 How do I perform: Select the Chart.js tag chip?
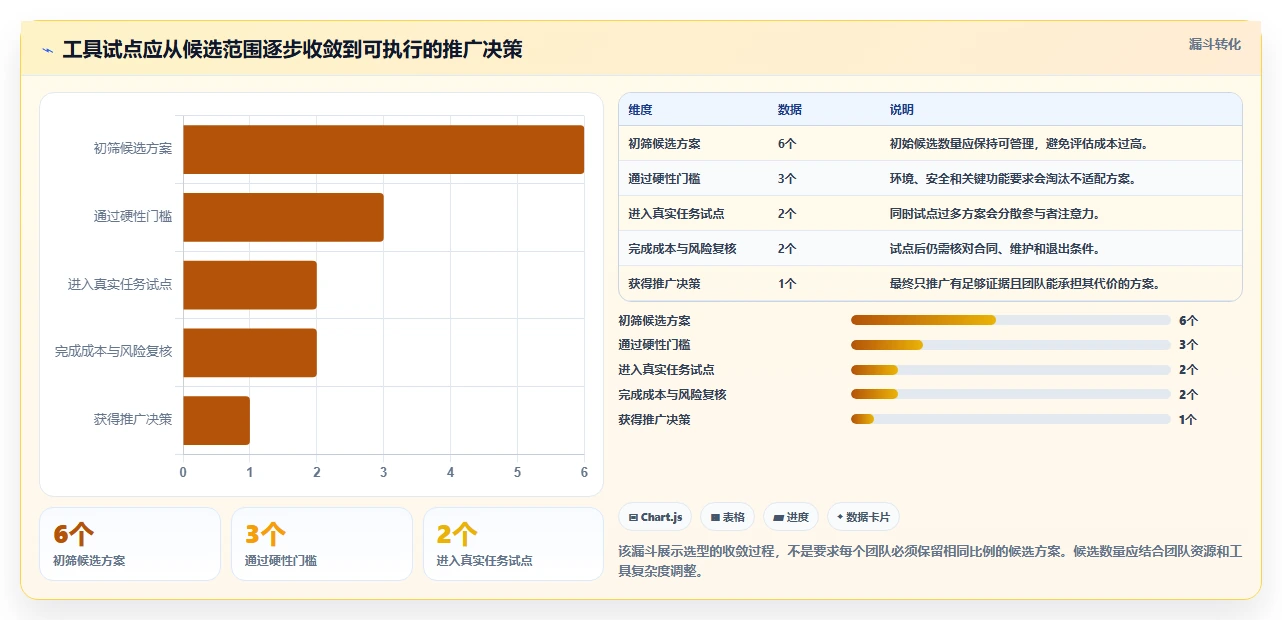[x=656, y=517]
